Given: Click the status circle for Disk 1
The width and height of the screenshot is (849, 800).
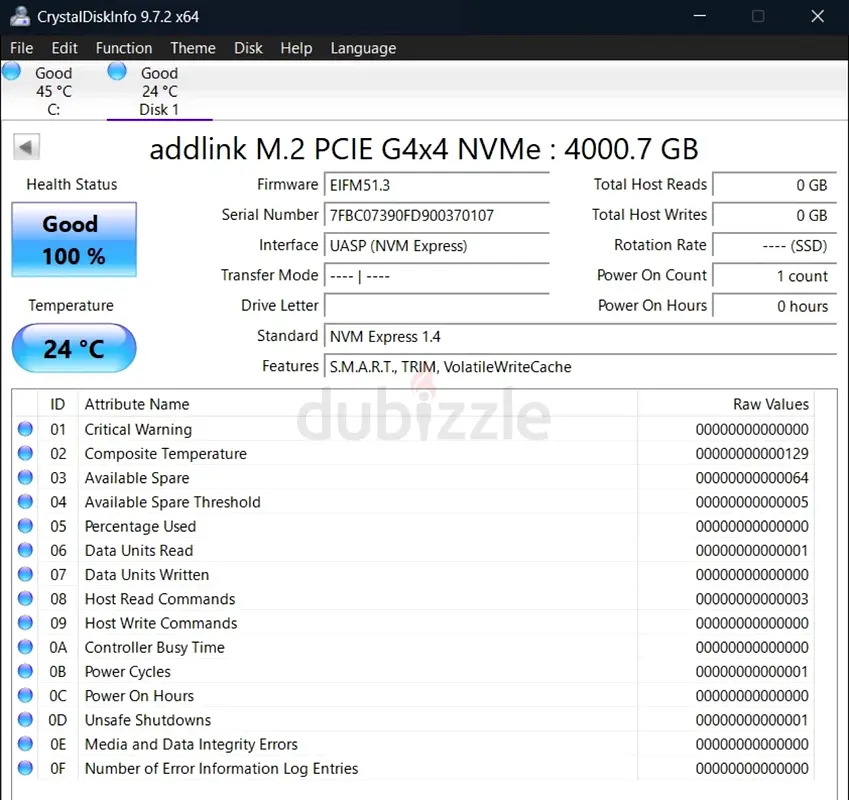Looking at the screenshot, I should coord(117,71).
